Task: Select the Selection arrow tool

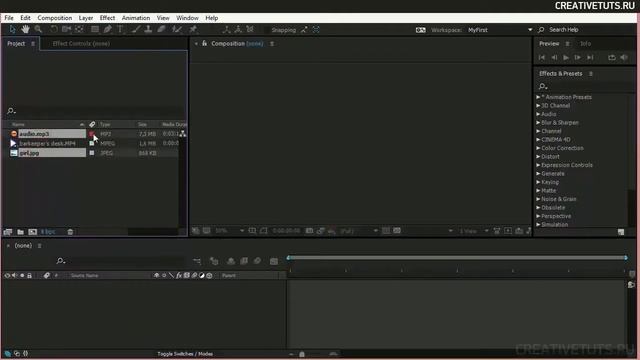Action: tap(12, 29)
